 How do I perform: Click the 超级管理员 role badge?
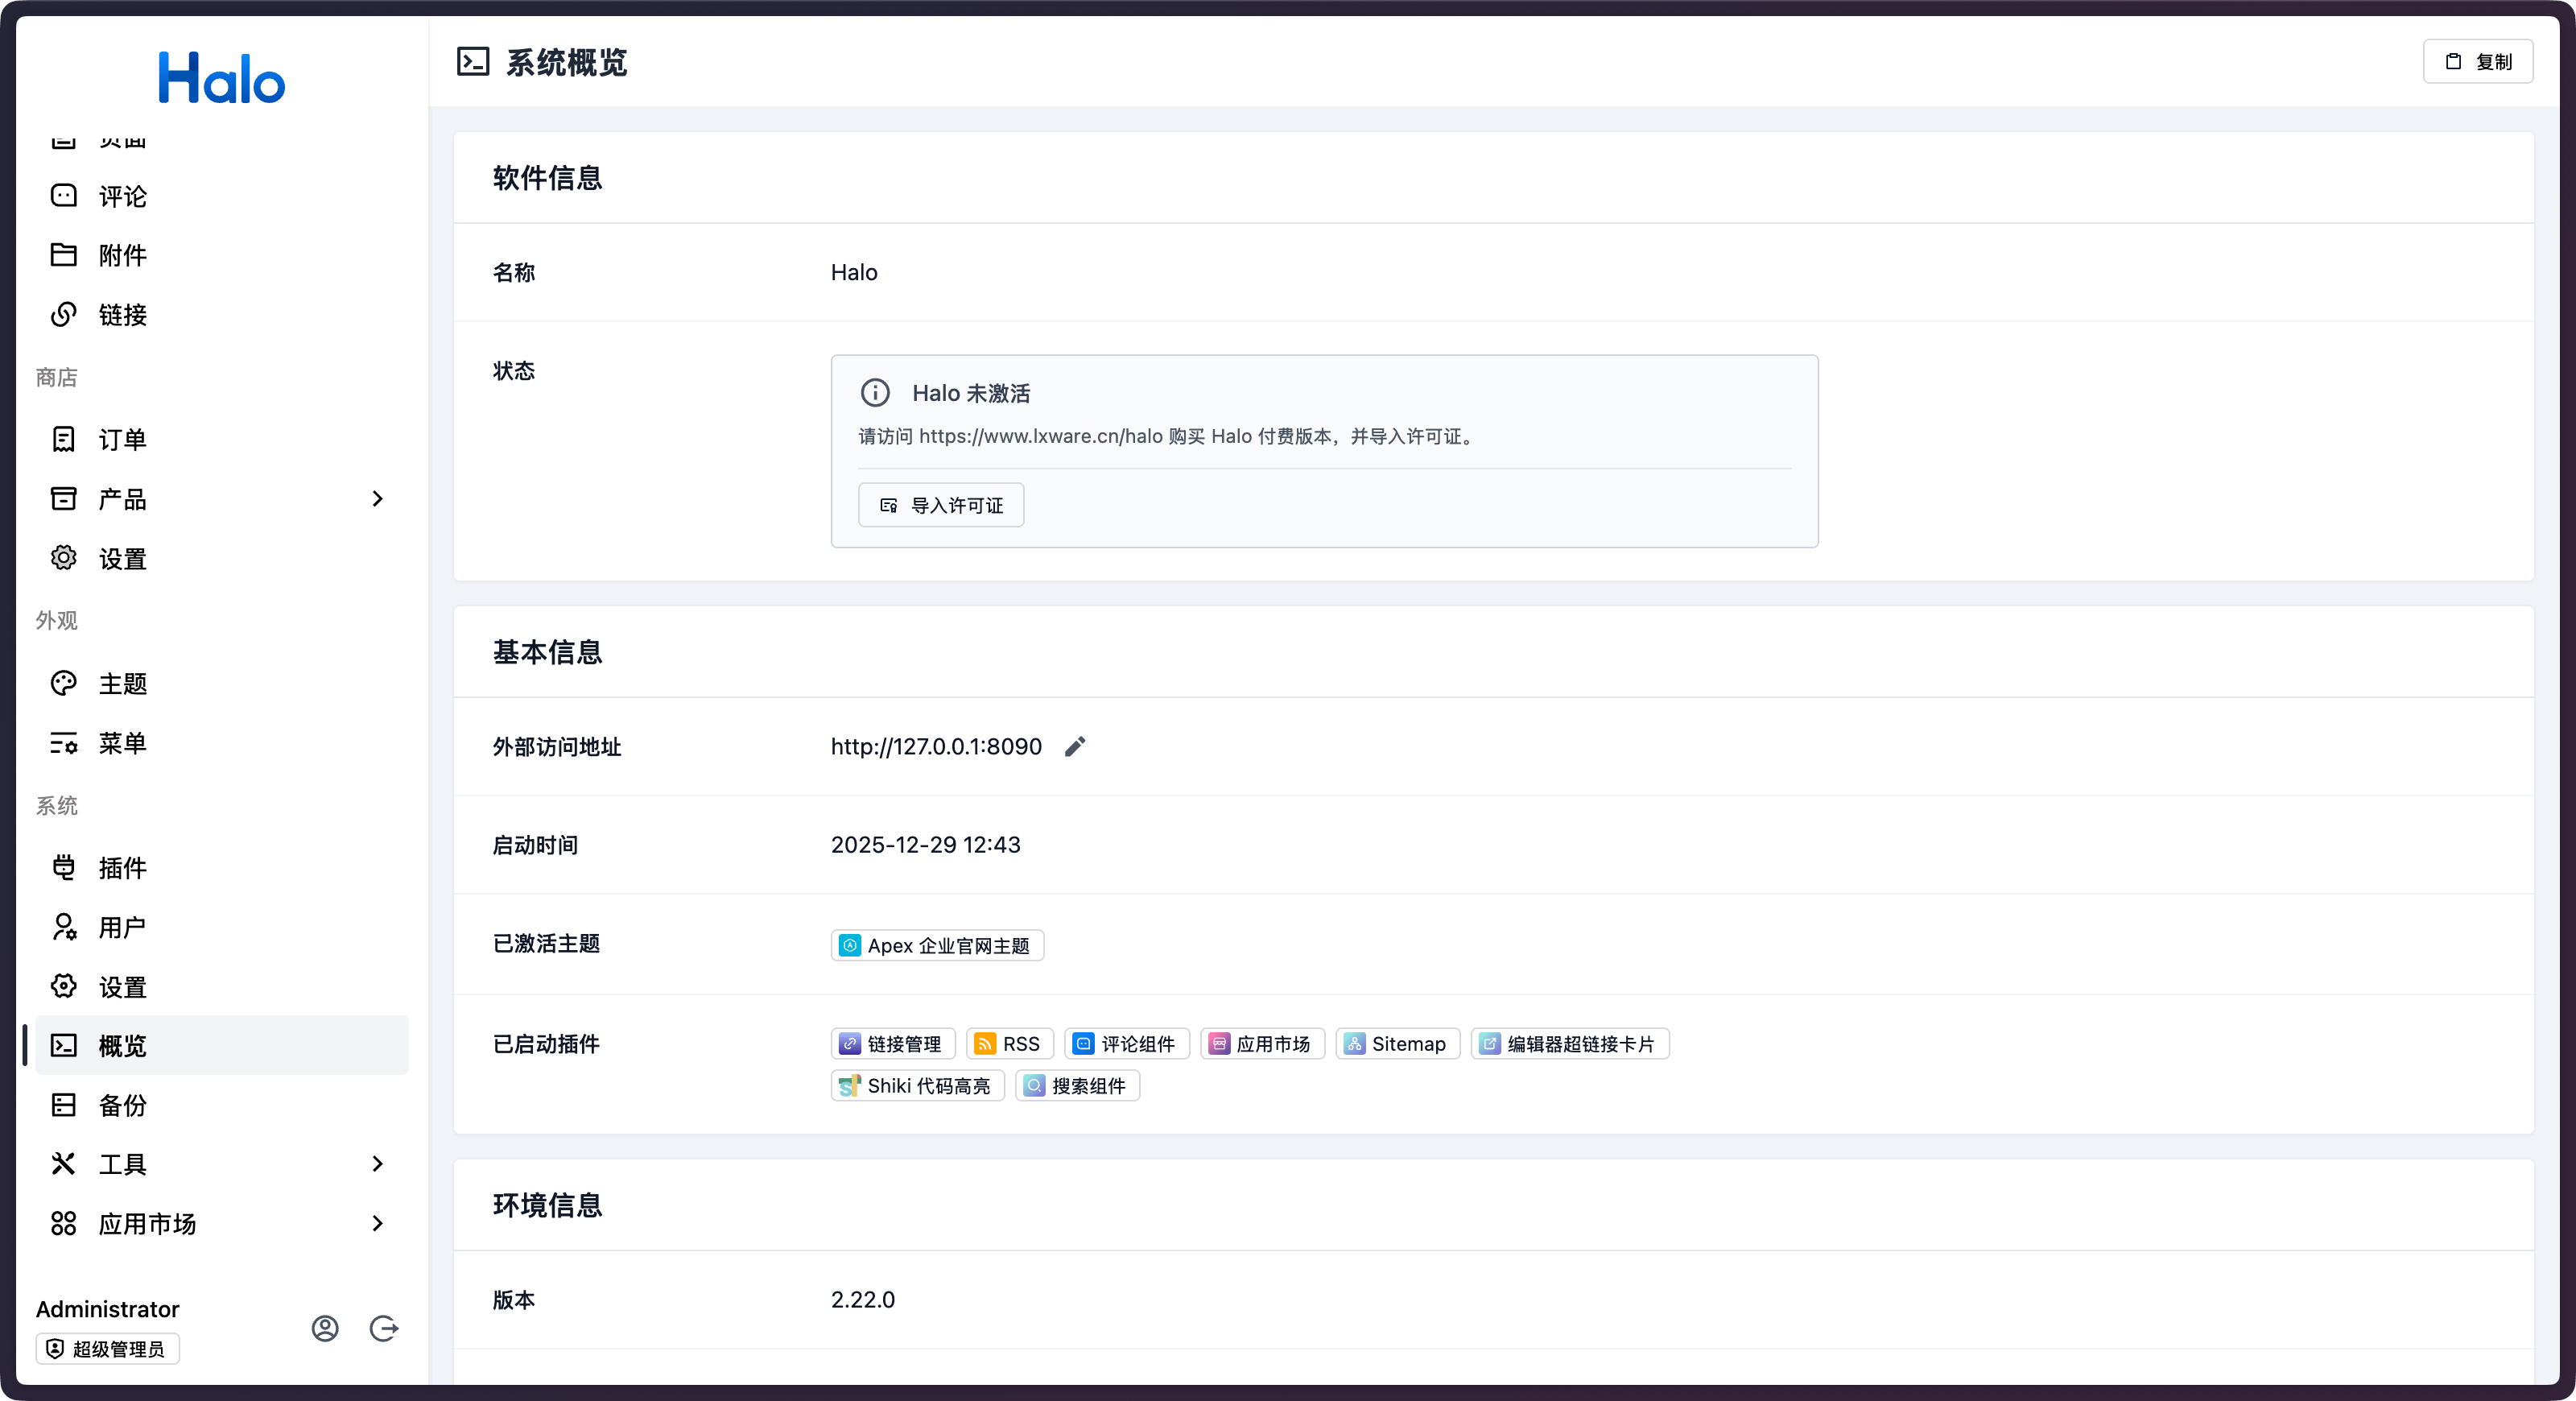point(108,1349)
